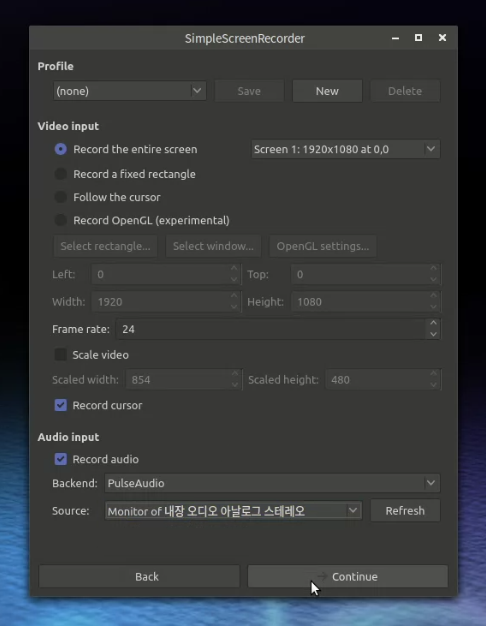Click the Select rectangle... button
This screenshot has width=486, height=626.
(x=105, y=246)
